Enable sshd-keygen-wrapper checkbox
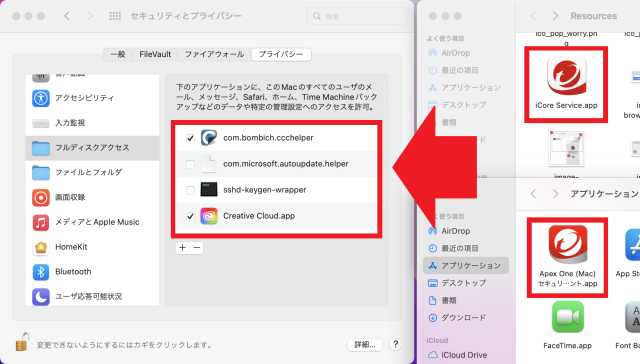The image size is (640, 364). coord(190,190)
